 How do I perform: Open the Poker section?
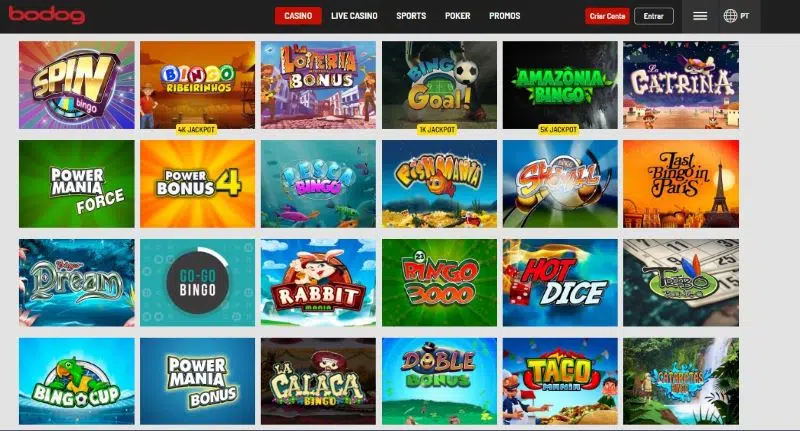tap(458, 16)
